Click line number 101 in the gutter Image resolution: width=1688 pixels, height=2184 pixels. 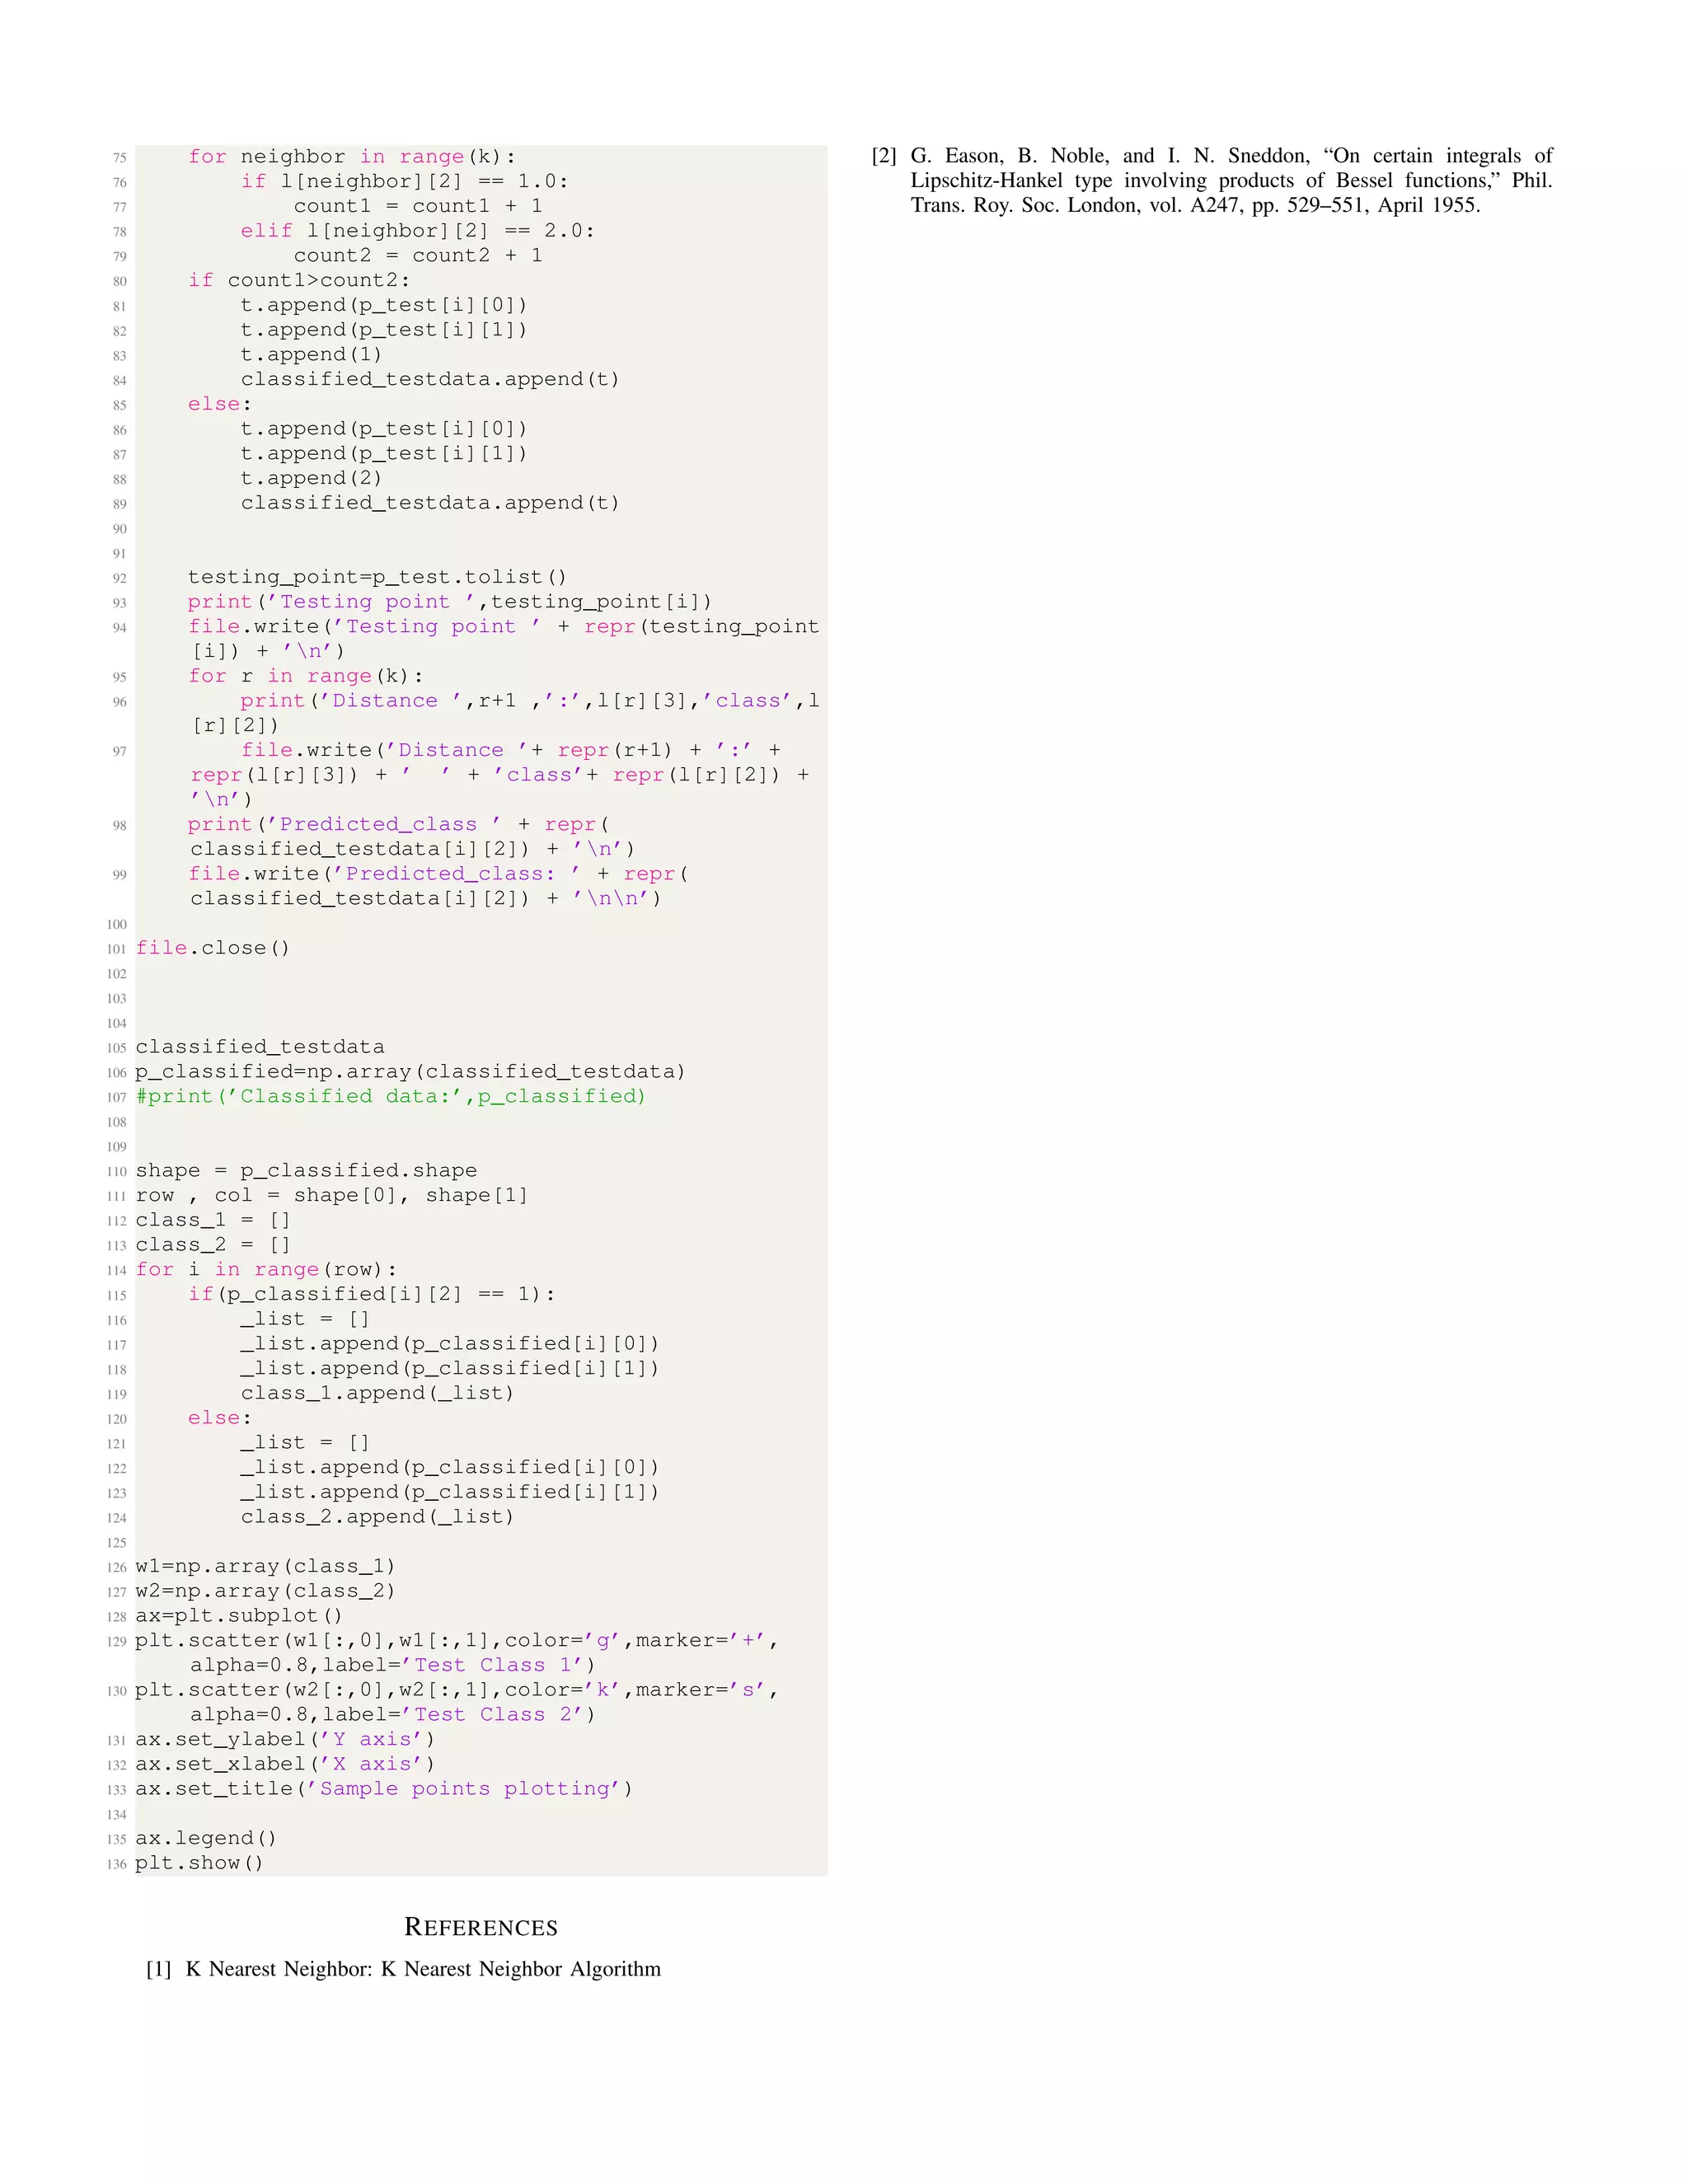click(117, 949)
